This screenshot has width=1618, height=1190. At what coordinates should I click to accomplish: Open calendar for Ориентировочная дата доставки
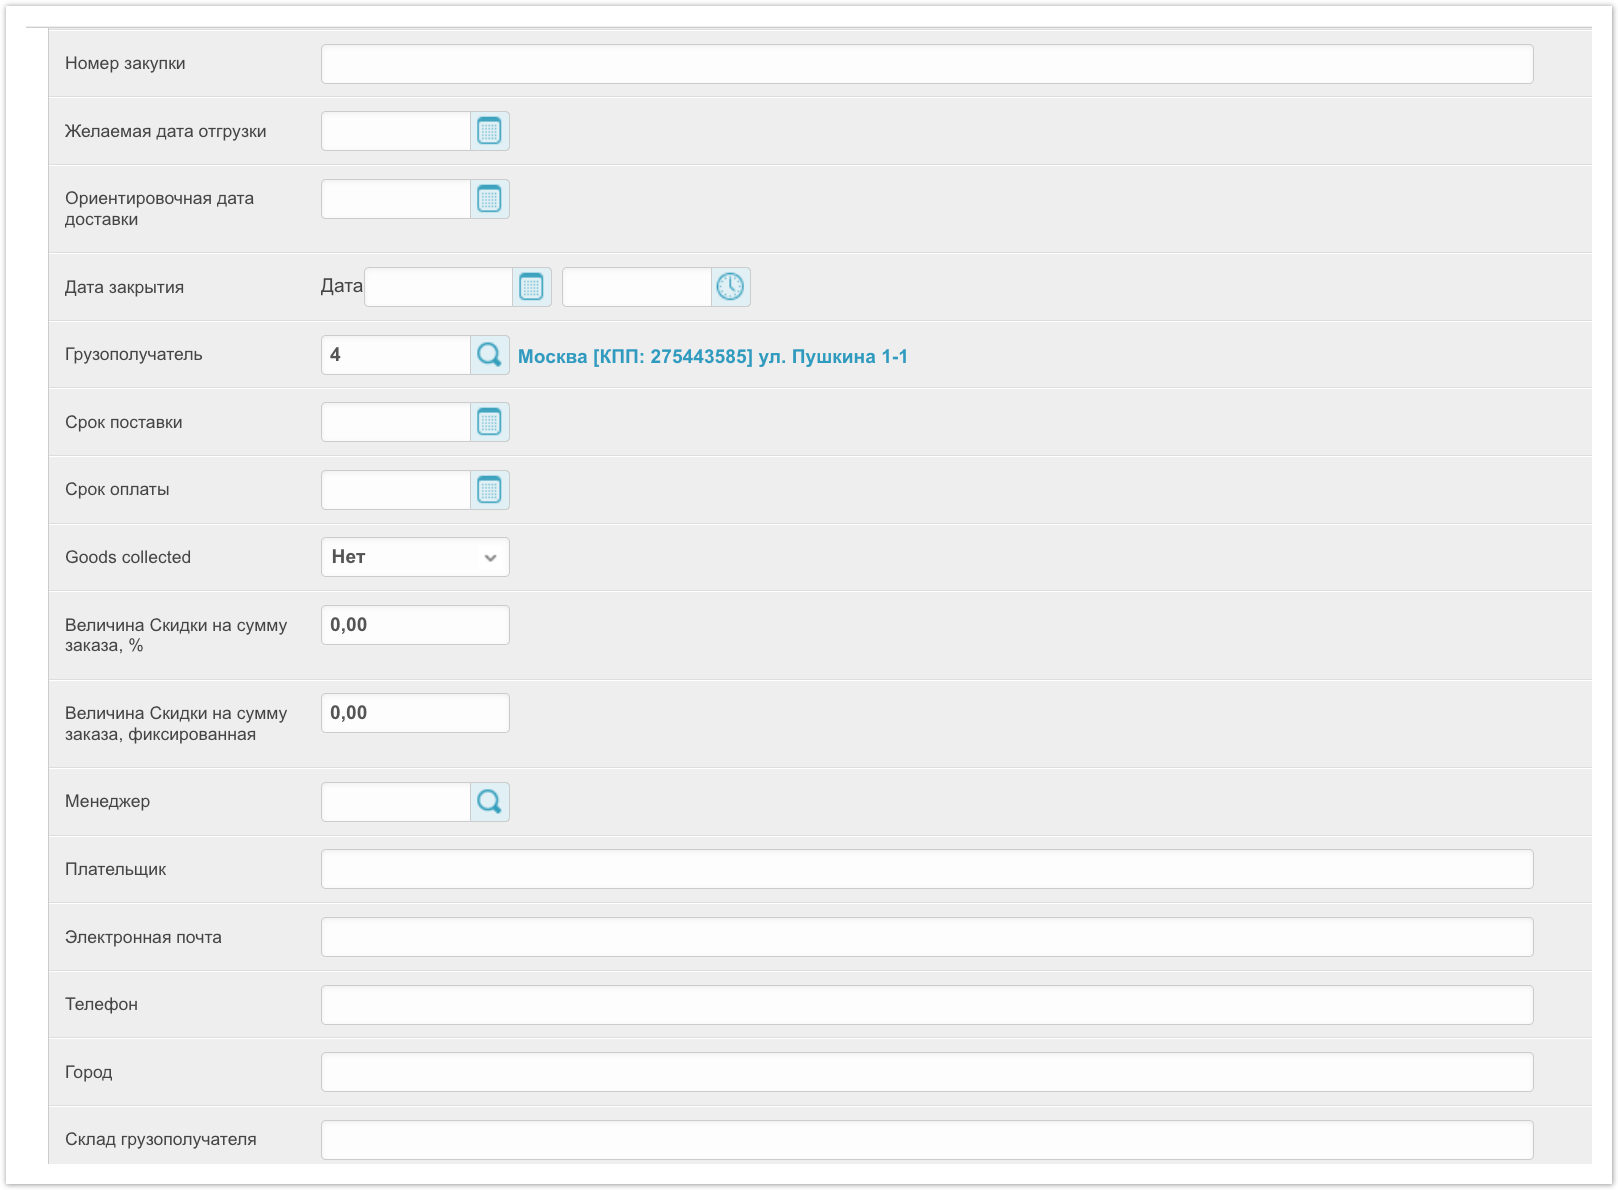(489, 199)
